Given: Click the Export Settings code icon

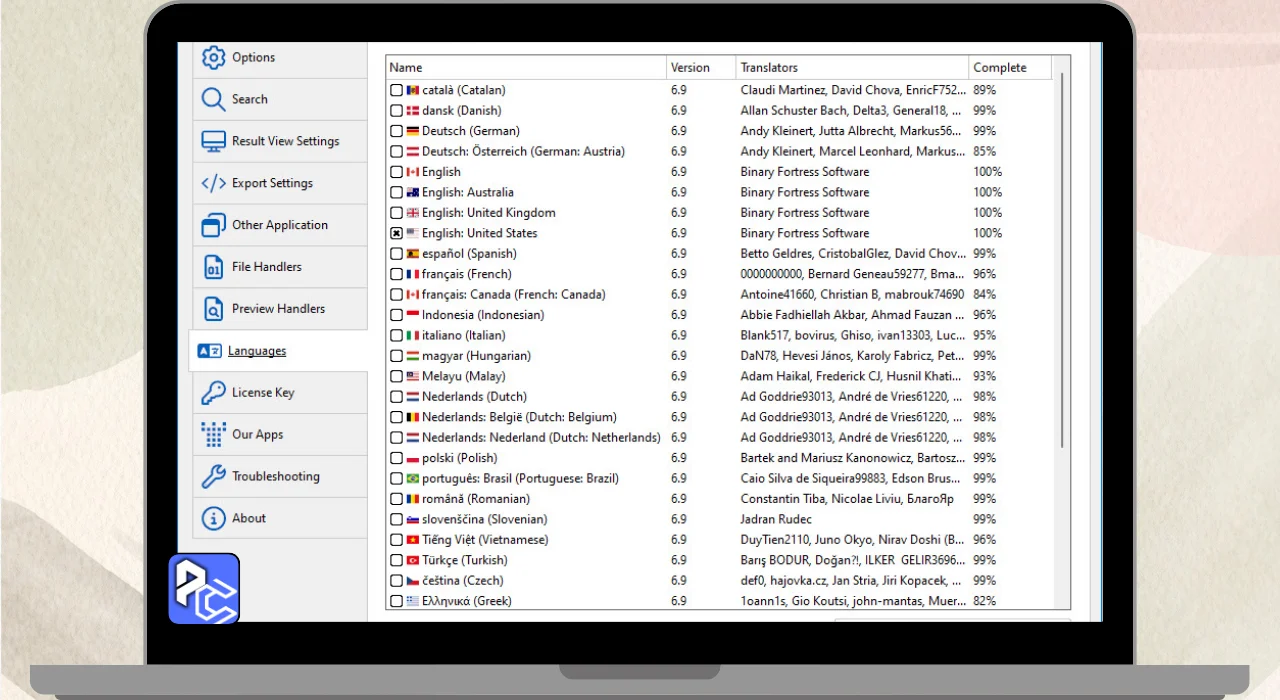Looking at the screenshot, I should 213,184.
